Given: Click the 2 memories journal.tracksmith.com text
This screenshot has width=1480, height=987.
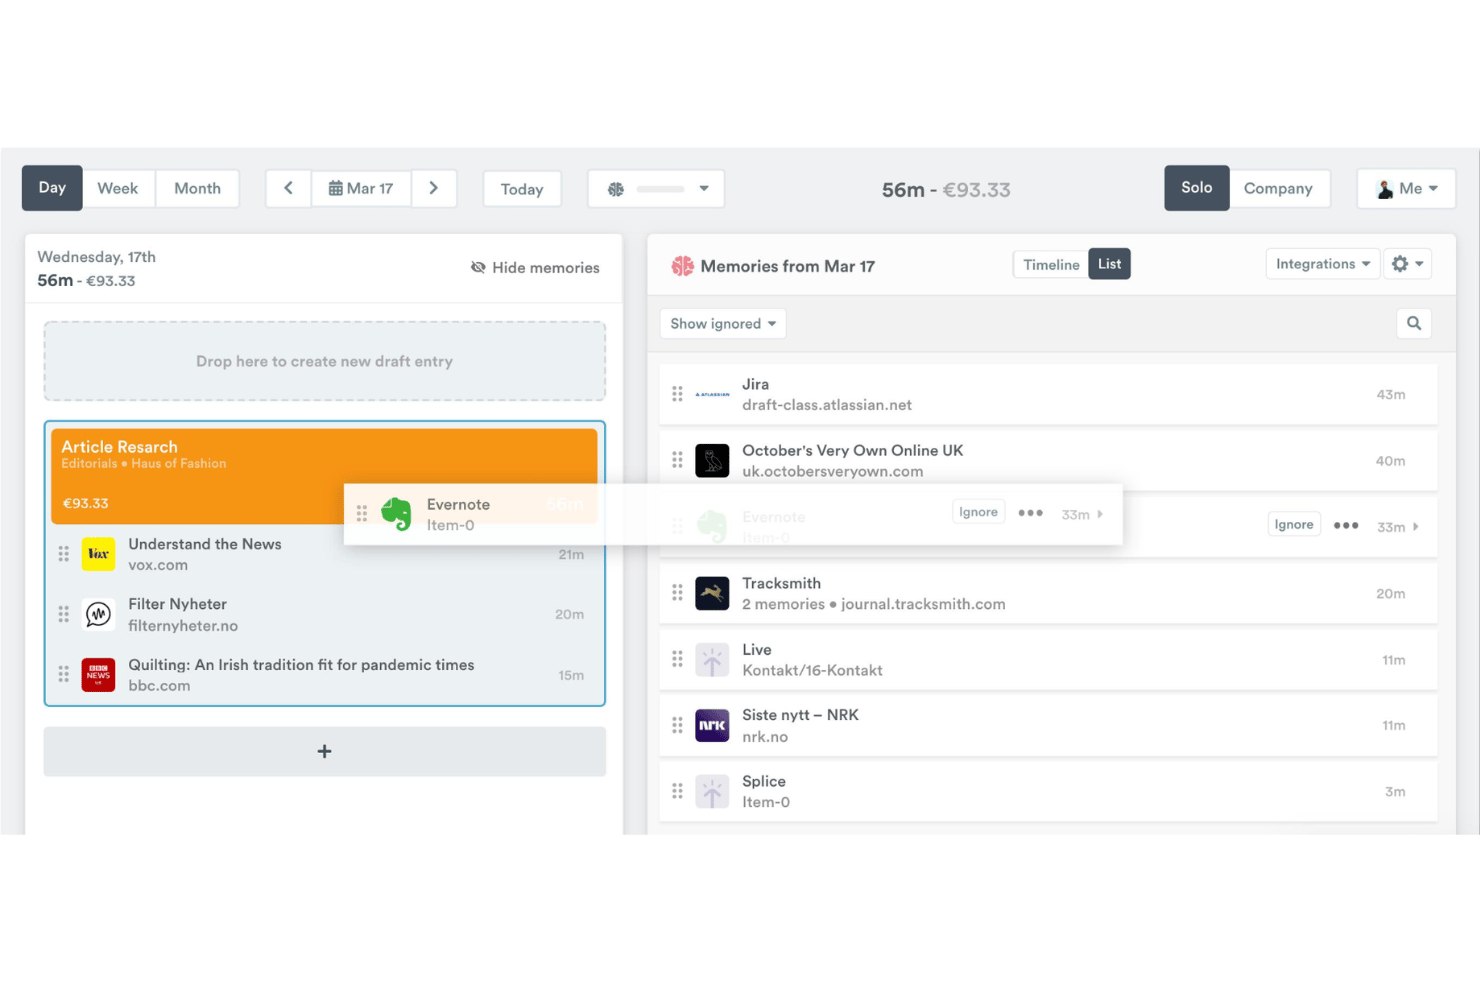Looking at the screenshot, I should [x=874, y=604].
